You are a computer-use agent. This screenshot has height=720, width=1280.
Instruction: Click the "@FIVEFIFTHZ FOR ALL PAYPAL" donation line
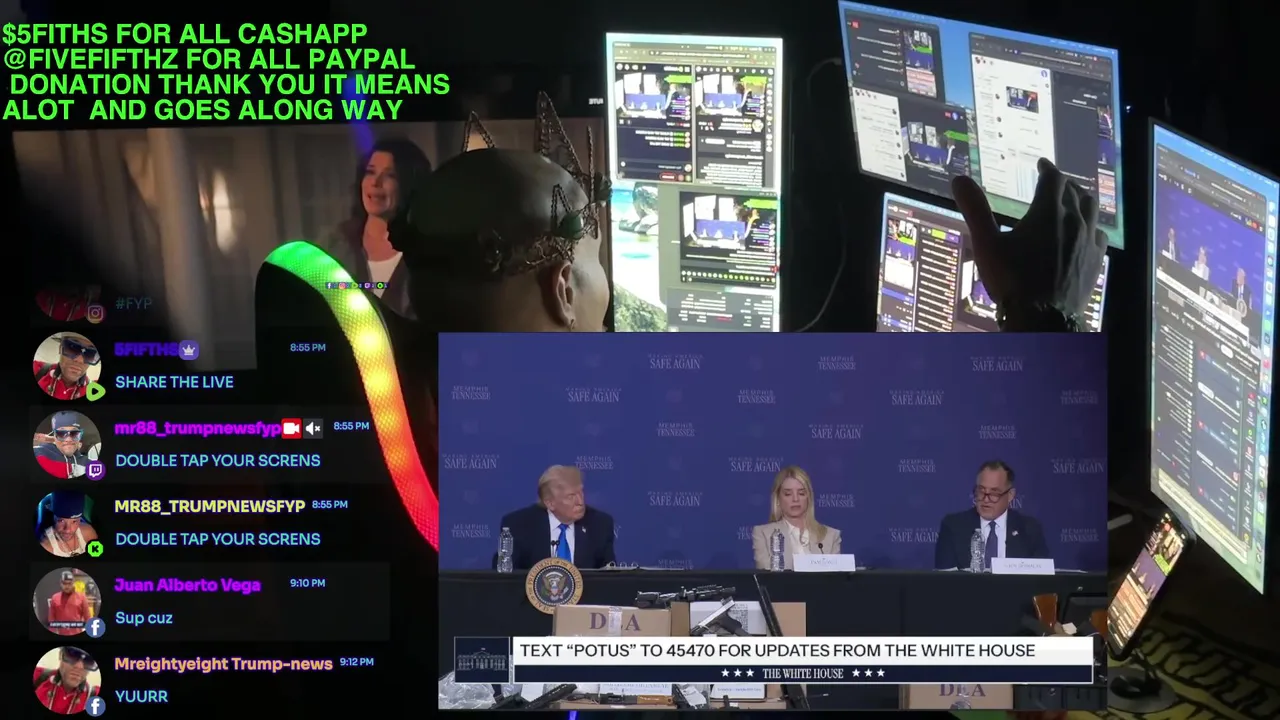point(208,60)
